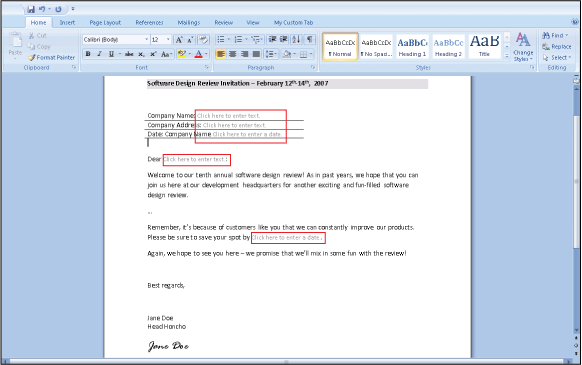Apply the Heading 1 style

click(x=412, y=46)
